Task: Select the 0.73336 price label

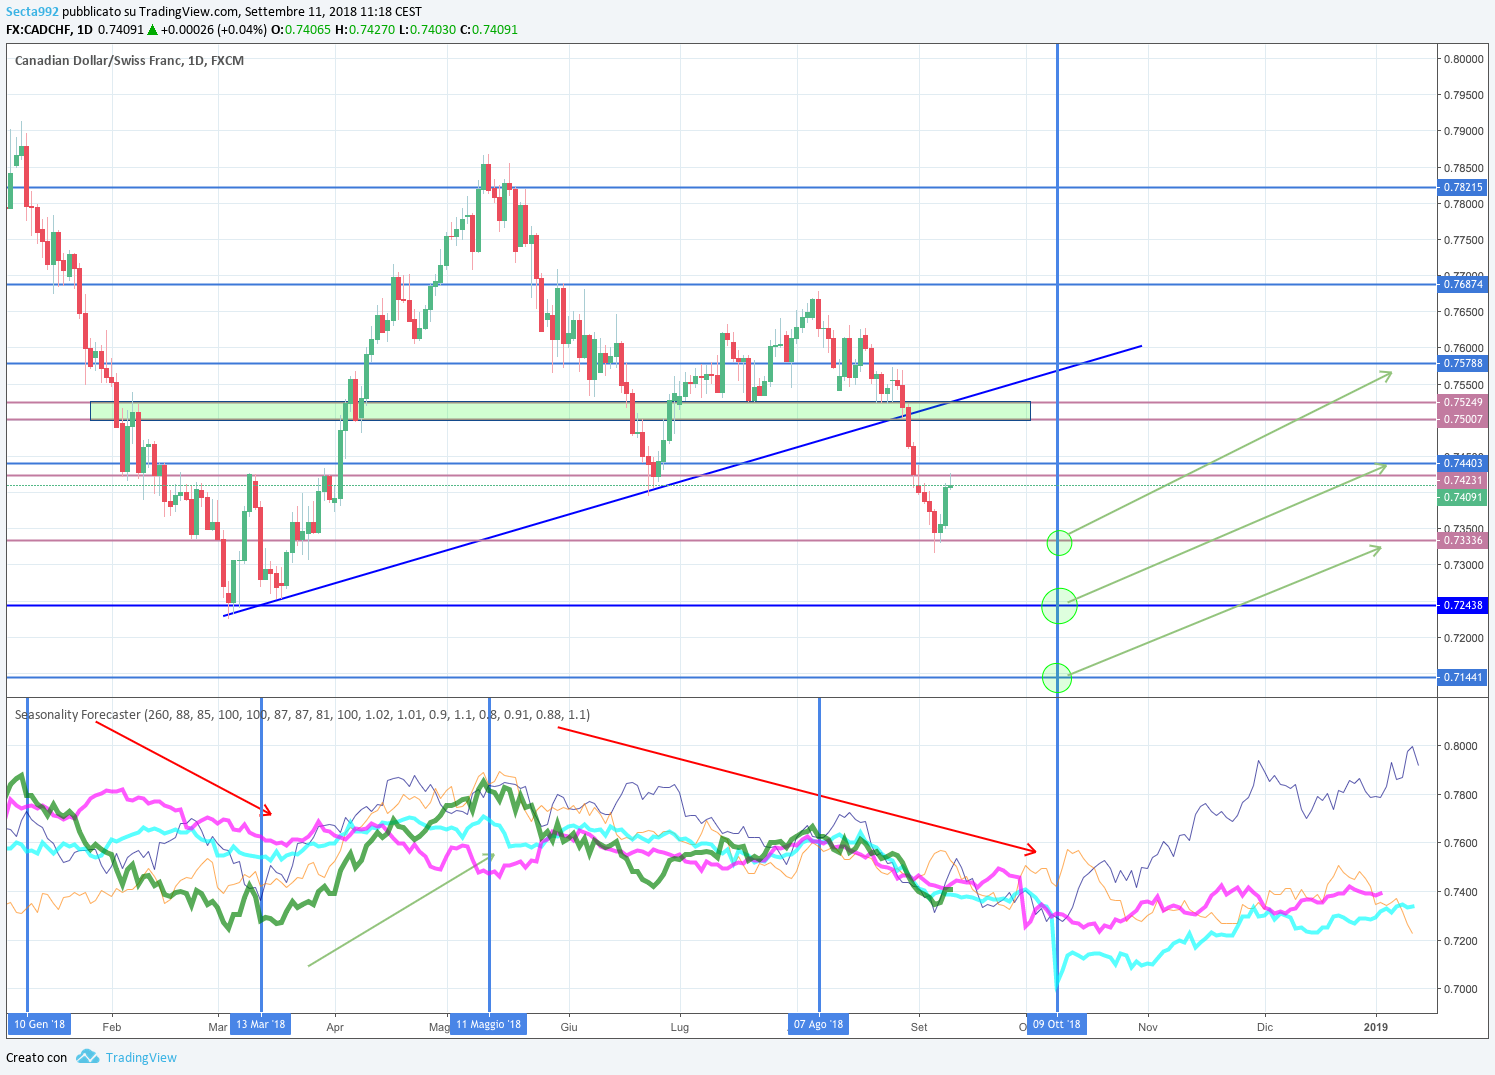Action: pyautogui.click(x=1463, y=540)
